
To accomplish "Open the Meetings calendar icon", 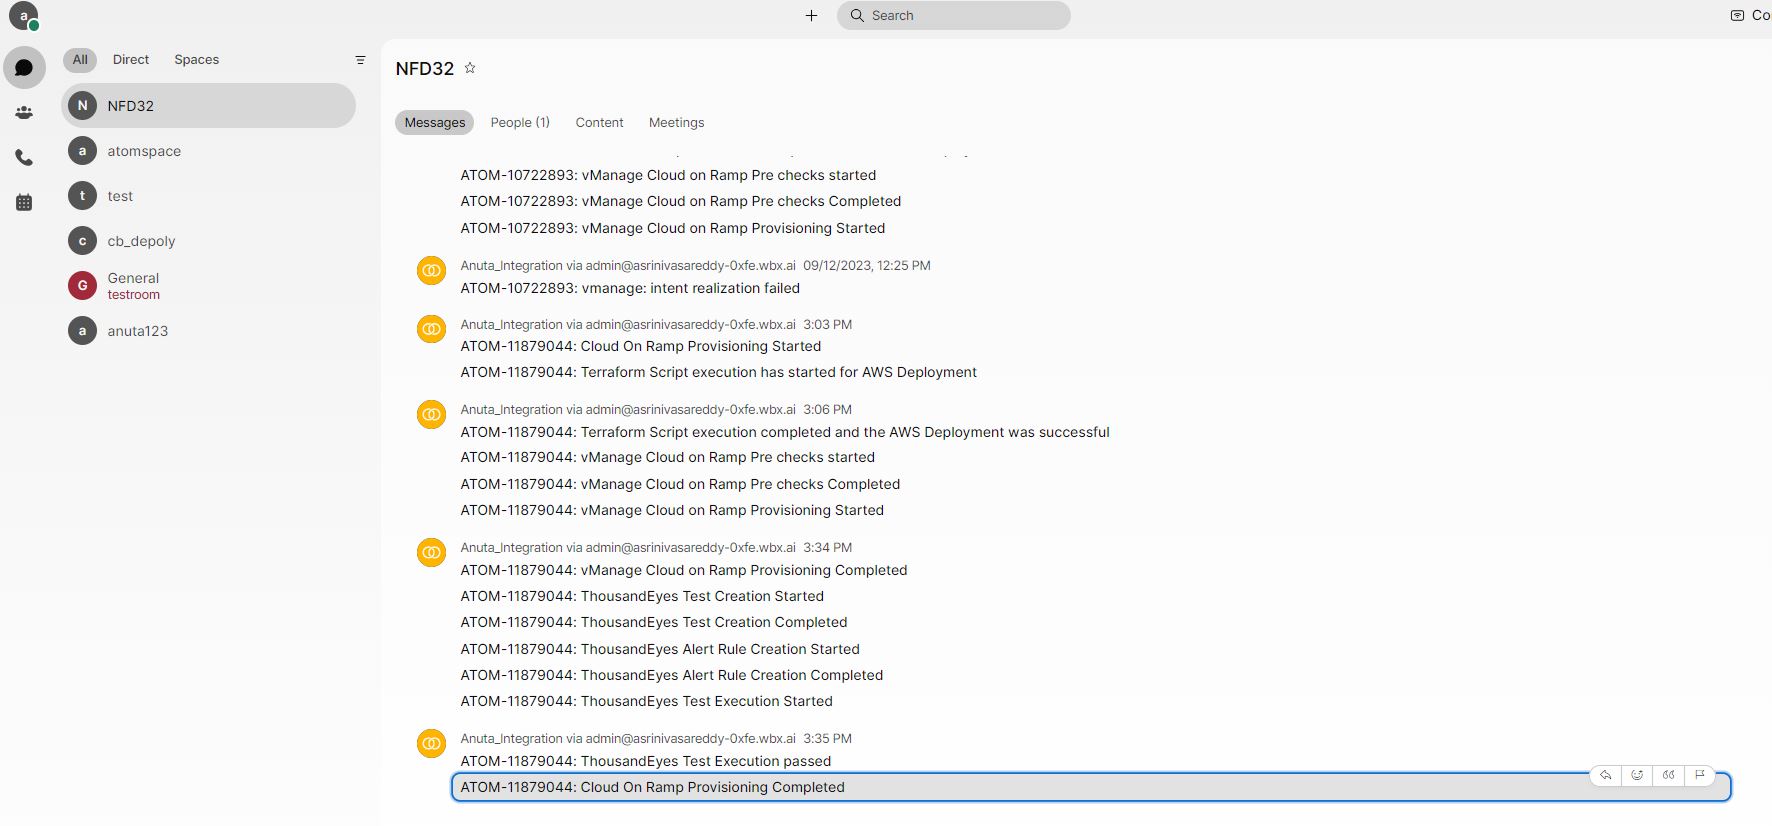I will click(x=24, y=203).
